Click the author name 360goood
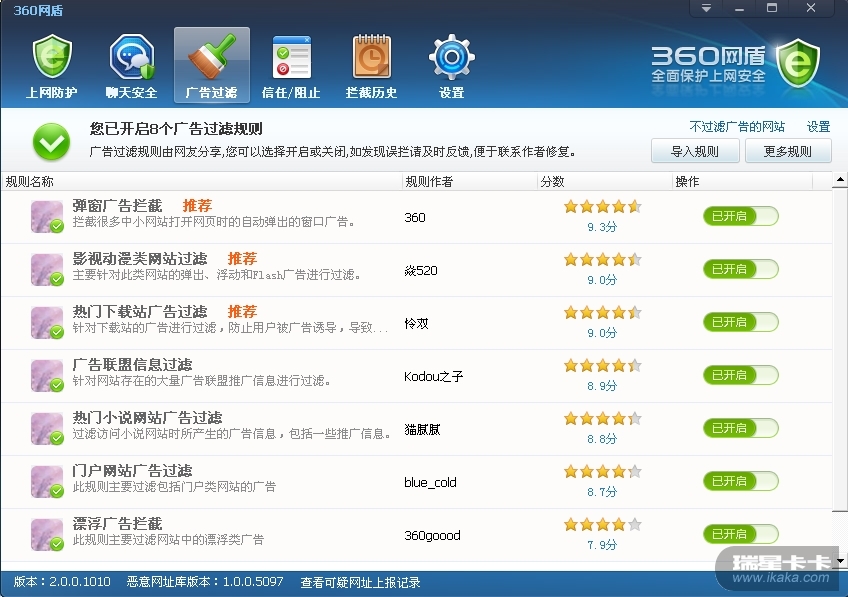Viewport: 848px width, 597px height. point(432,535)
